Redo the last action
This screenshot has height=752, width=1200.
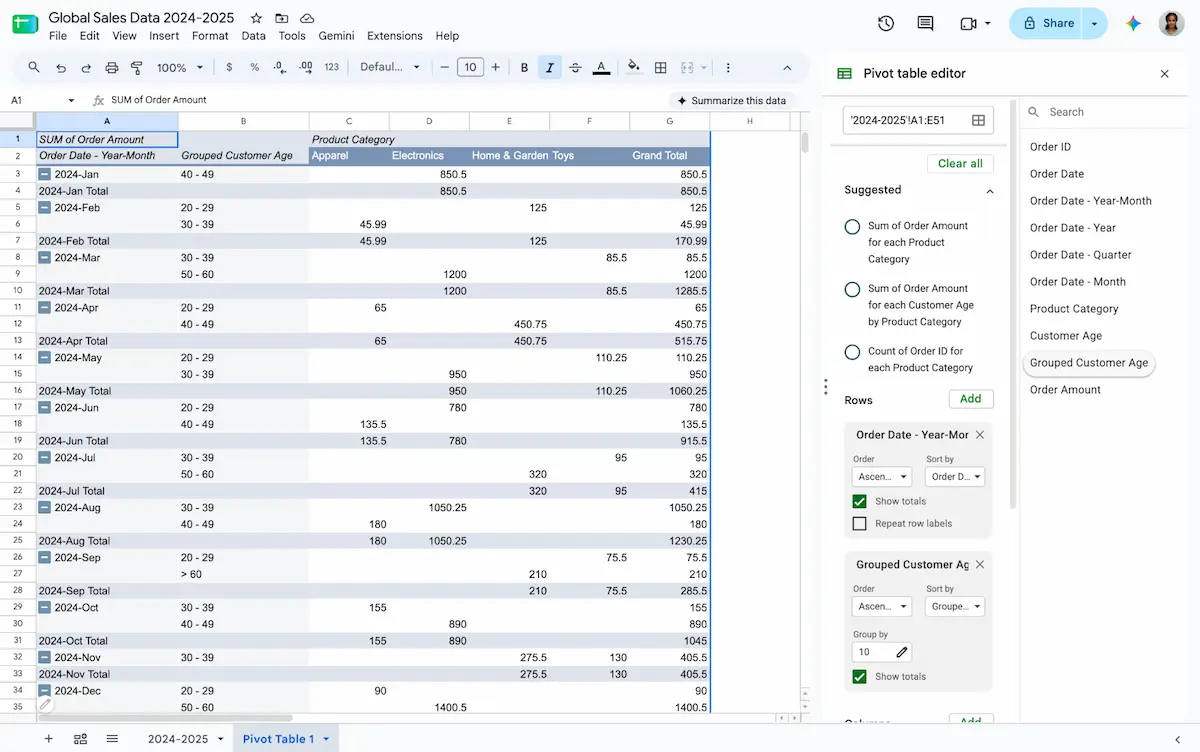(x=86, y=67)
